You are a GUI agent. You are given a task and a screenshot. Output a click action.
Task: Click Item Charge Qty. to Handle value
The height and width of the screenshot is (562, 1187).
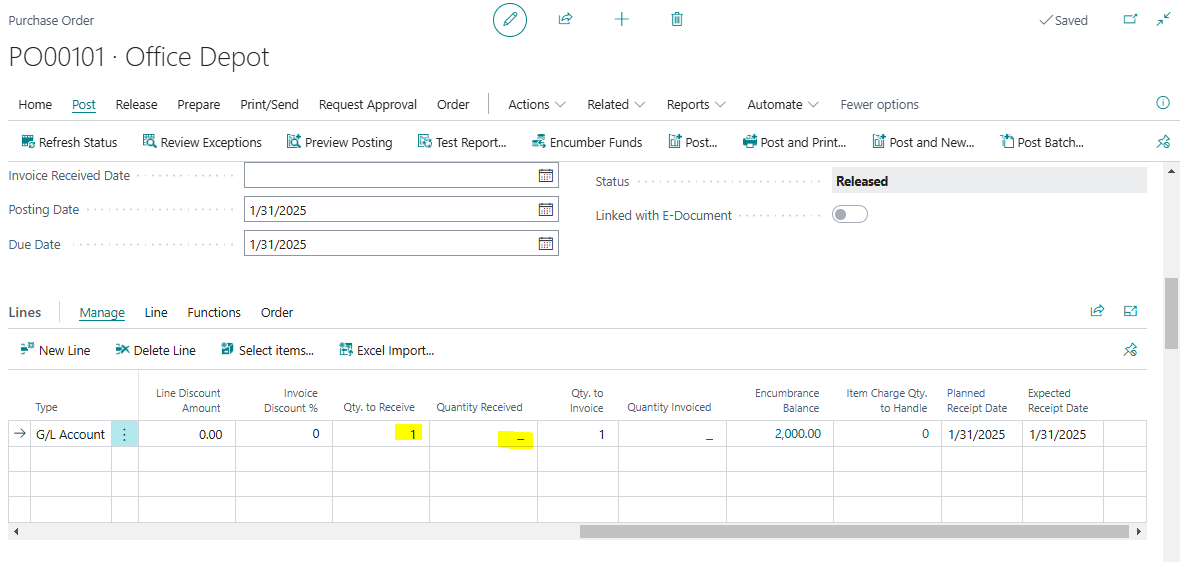tap(924, 435)
